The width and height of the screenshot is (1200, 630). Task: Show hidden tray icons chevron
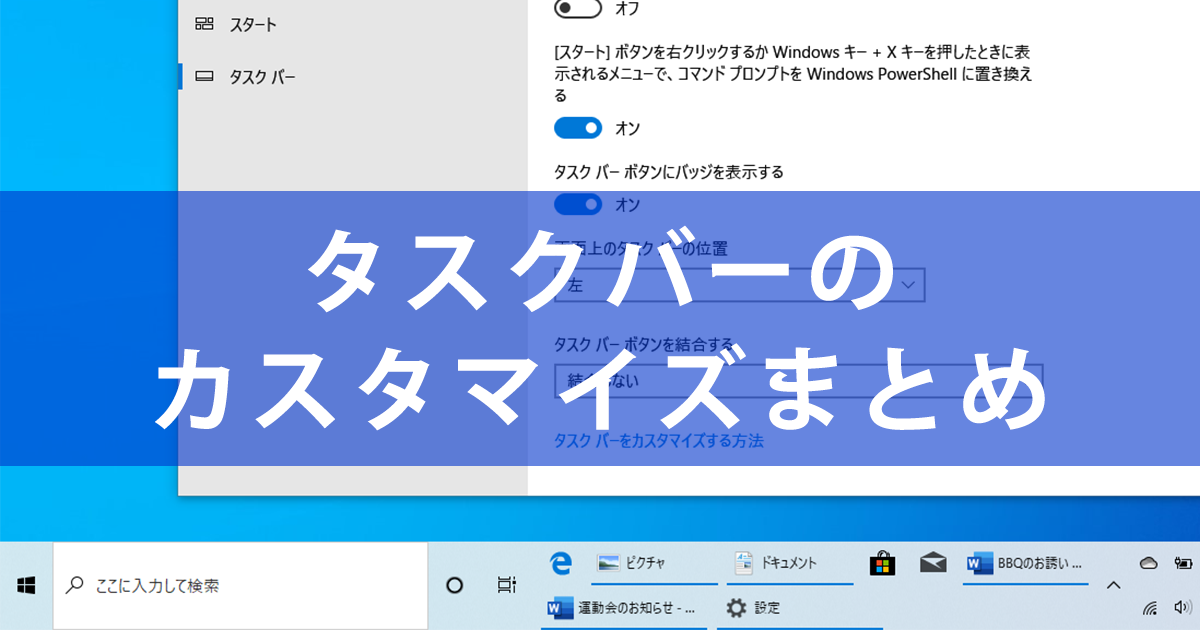tap(1114, 585)
